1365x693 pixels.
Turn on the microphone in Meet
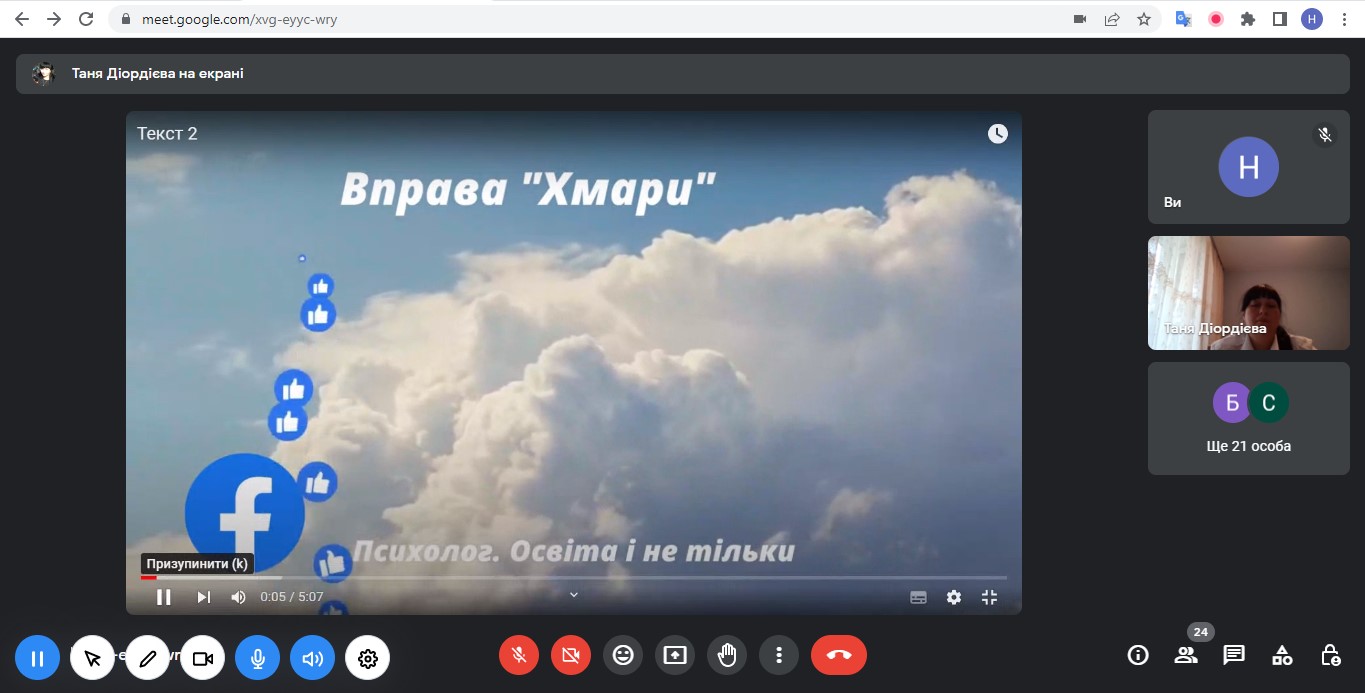(x=519, y=656)
